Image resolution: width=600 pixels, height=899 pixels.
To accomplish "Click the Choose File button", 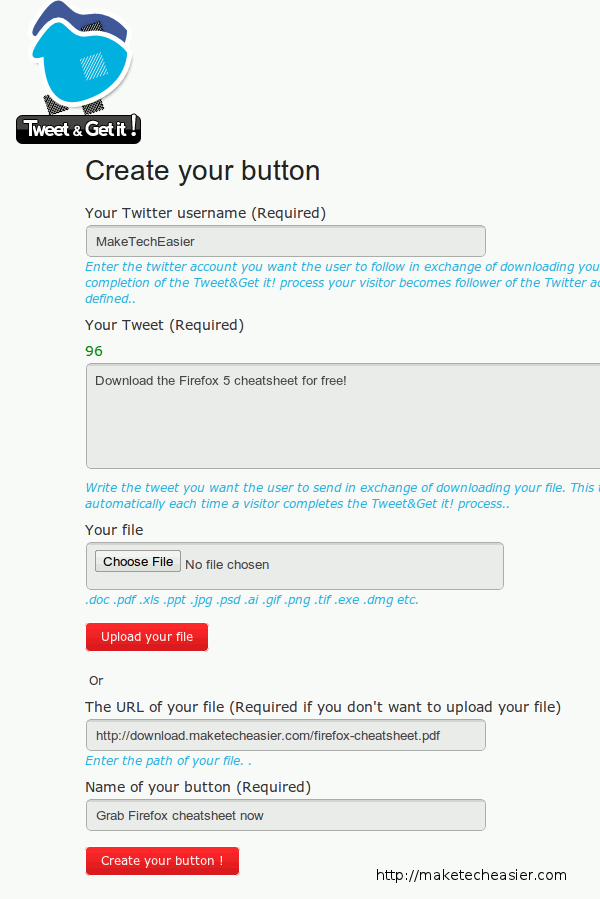I will (x=137, y=561).
